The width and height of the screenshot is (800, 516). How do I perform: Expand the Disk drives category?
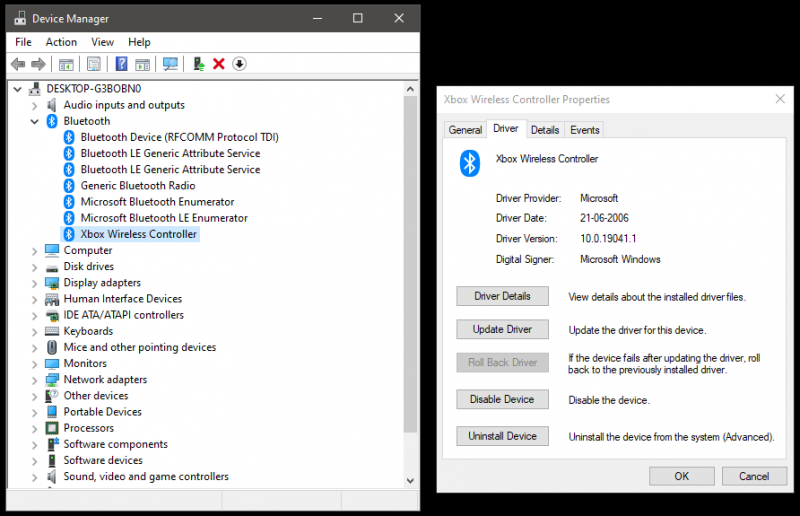point(35,267)
